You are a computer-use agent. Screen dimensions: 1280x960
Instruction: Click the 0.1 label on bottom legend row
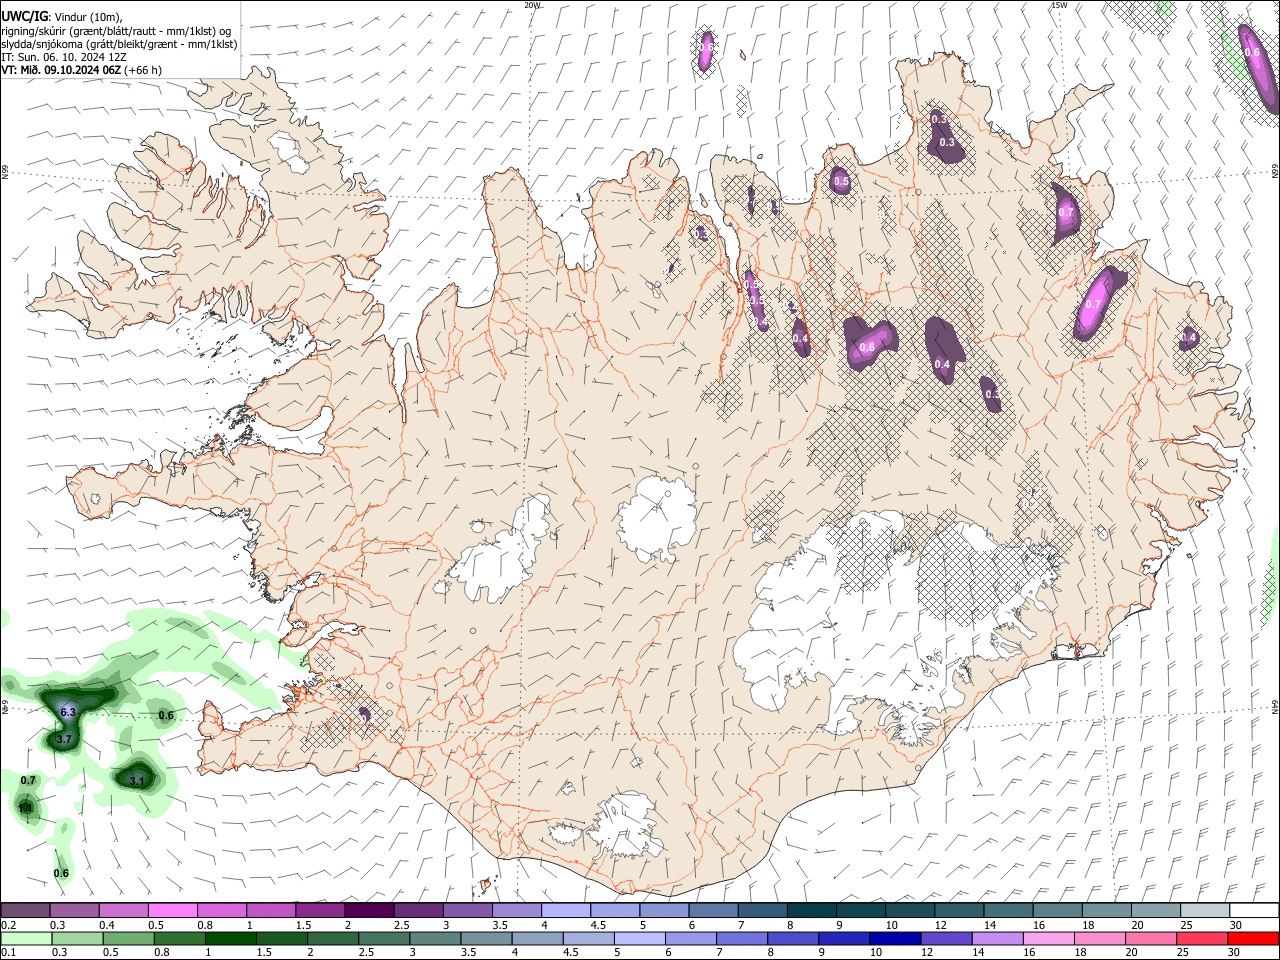(x=9, y=952)
